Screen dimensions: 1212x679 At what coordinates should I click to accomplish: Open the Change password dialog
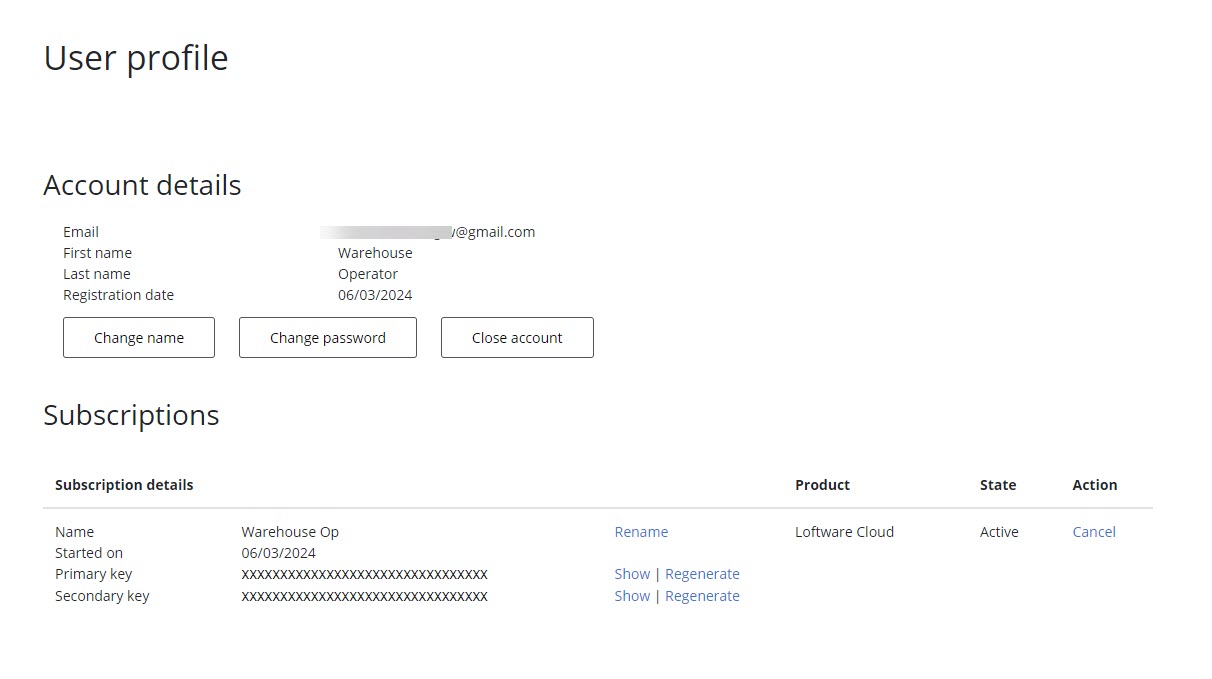(x=327, y=338)
